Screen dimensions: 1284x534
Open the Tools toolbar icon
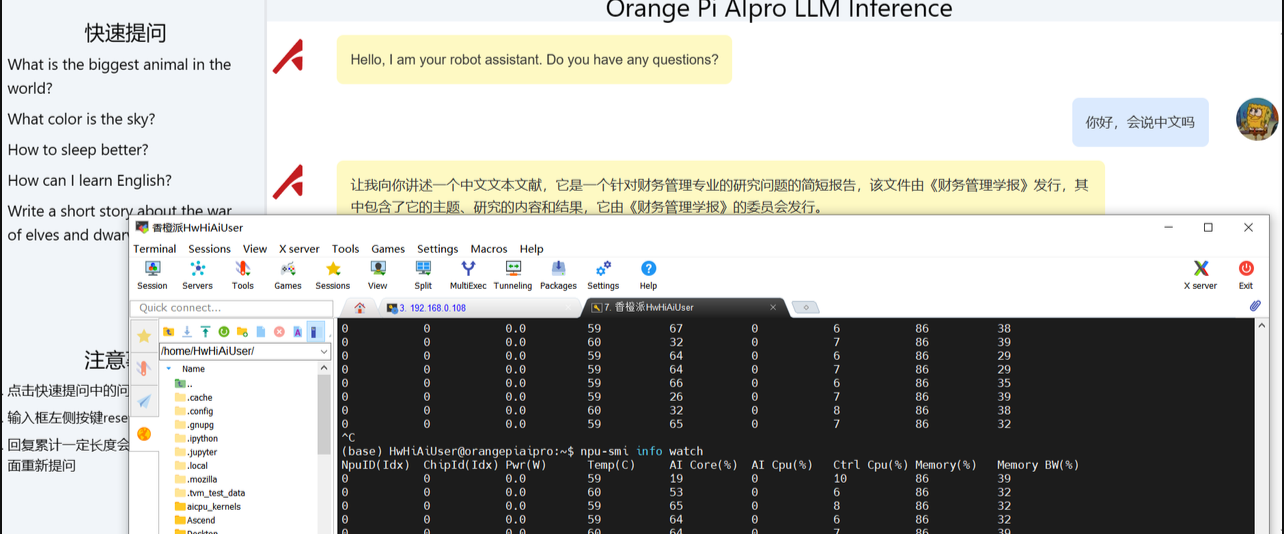coord(242,275)
